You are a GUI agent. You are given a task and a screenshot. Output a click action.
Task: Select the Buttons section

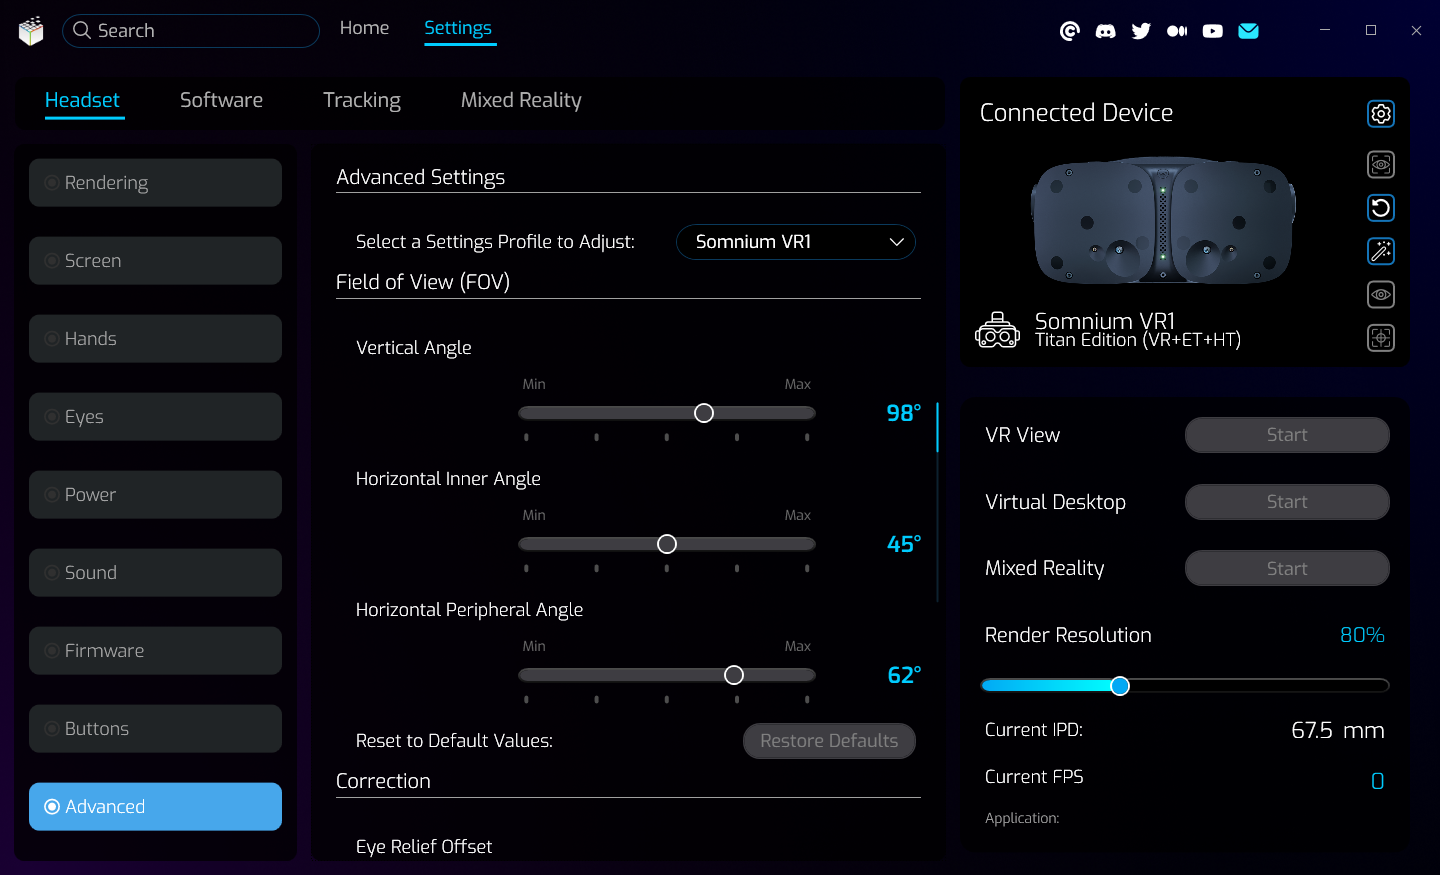[x=155, y=729]
